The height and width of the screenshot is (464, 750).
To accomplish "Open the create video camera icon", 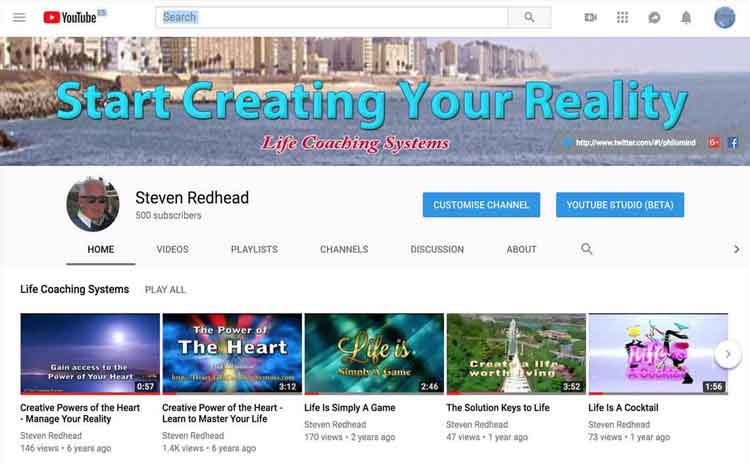I will (591, 18).
